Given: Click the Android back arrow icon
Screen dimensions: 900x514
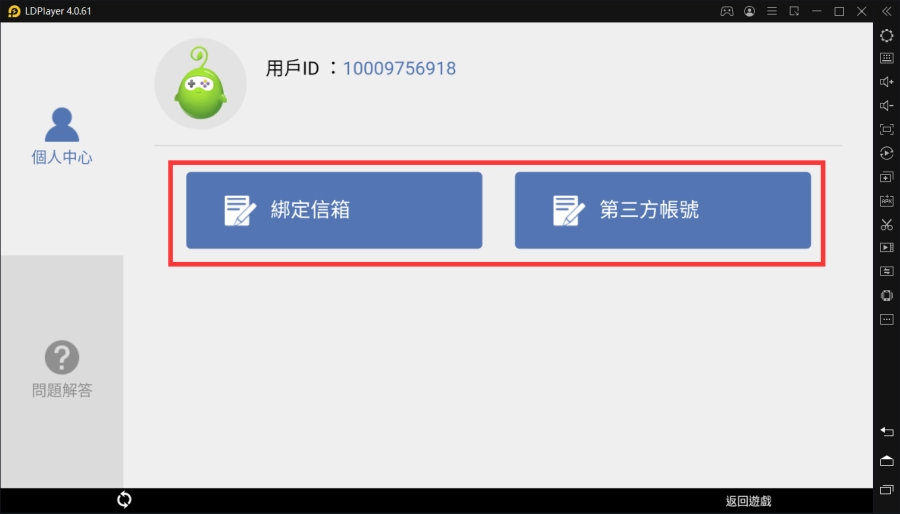Looking at the screenshot, I should (x=886, y=431).
